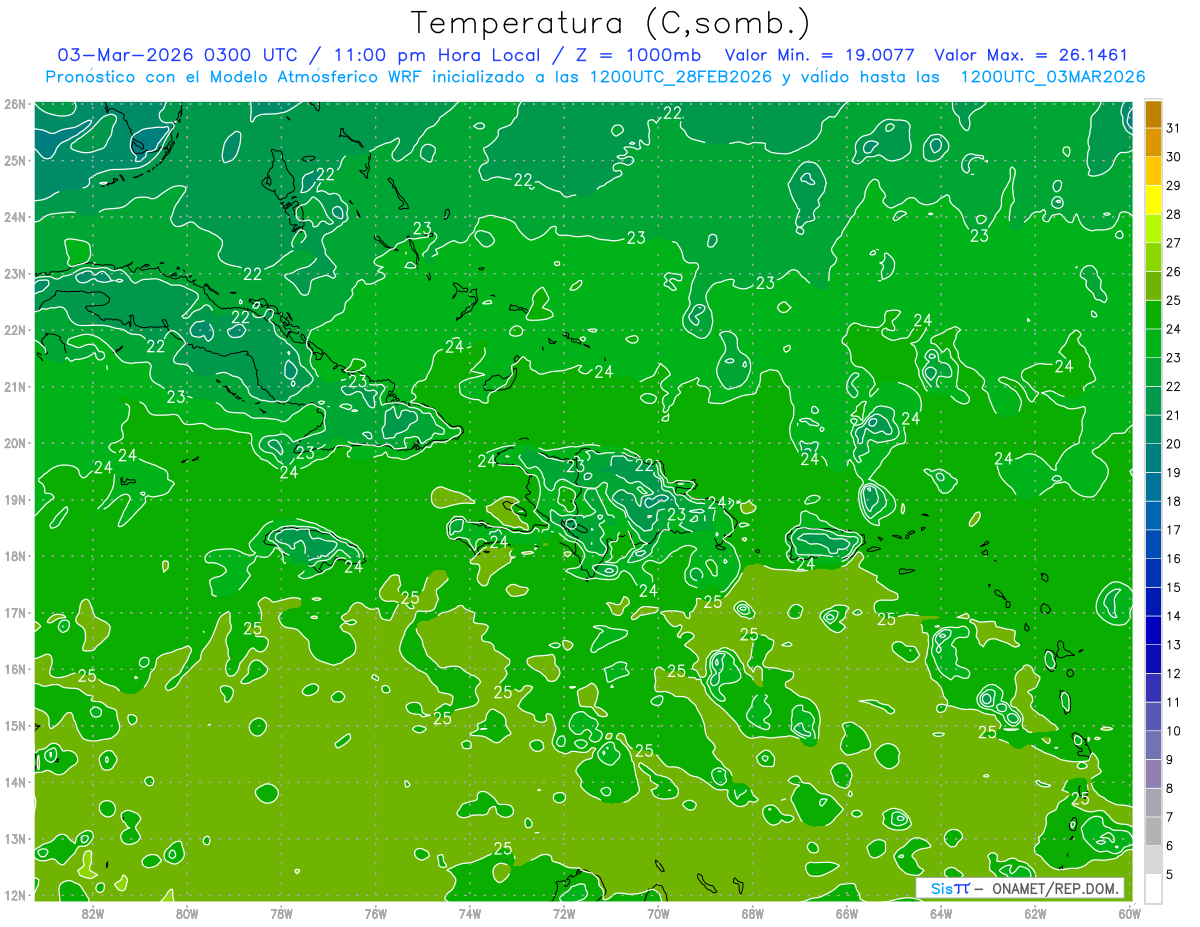
Task: Select the purple color bar segment between 9 and 10
Action: [x=1153, y=745]
